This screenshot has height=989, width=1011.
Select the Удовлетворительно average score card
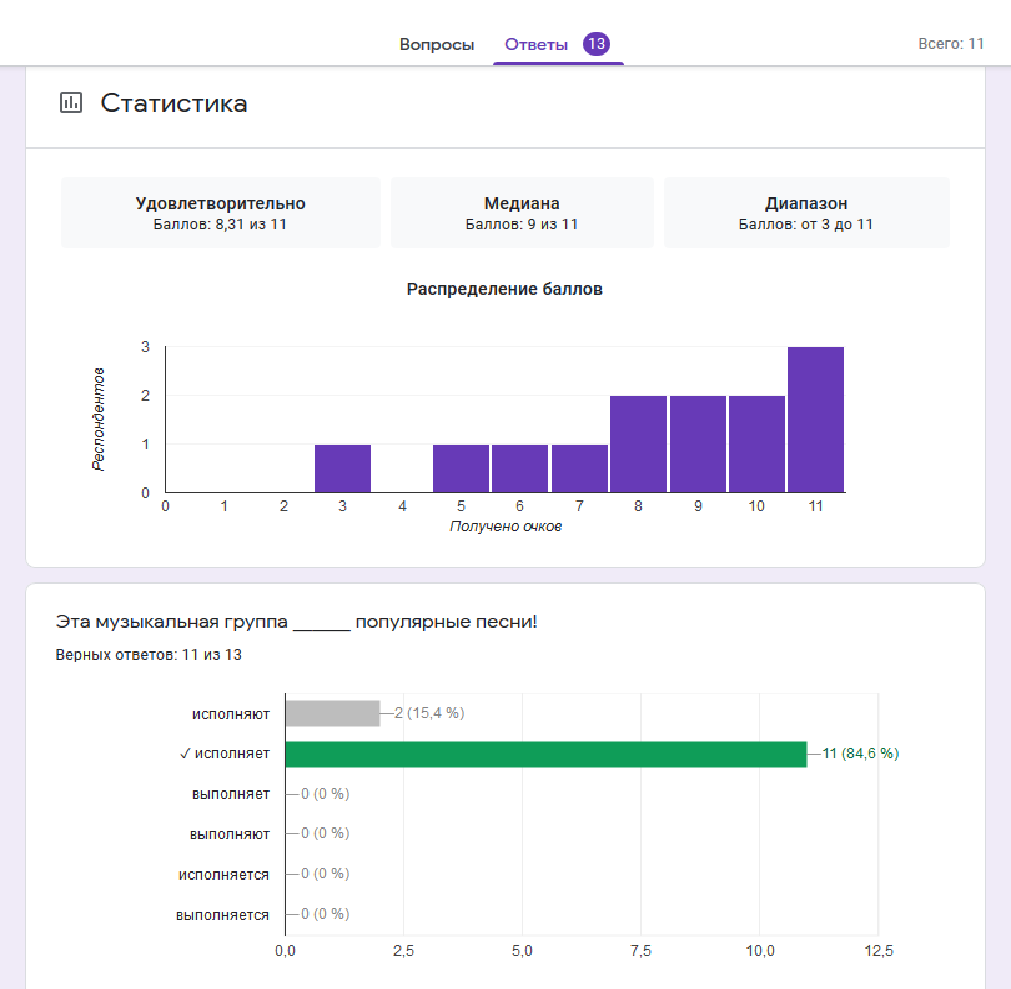tap(220, 212)
